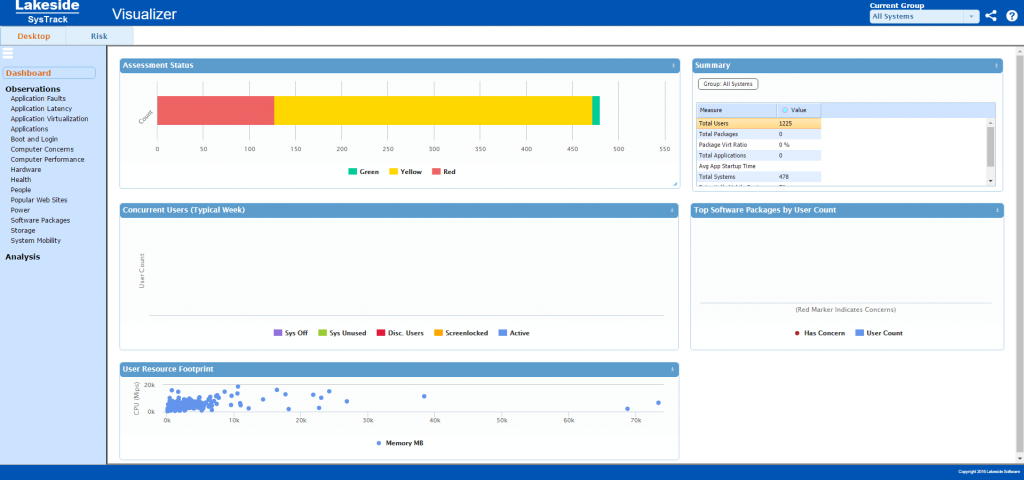Click the share icon in header

[991, 15]
